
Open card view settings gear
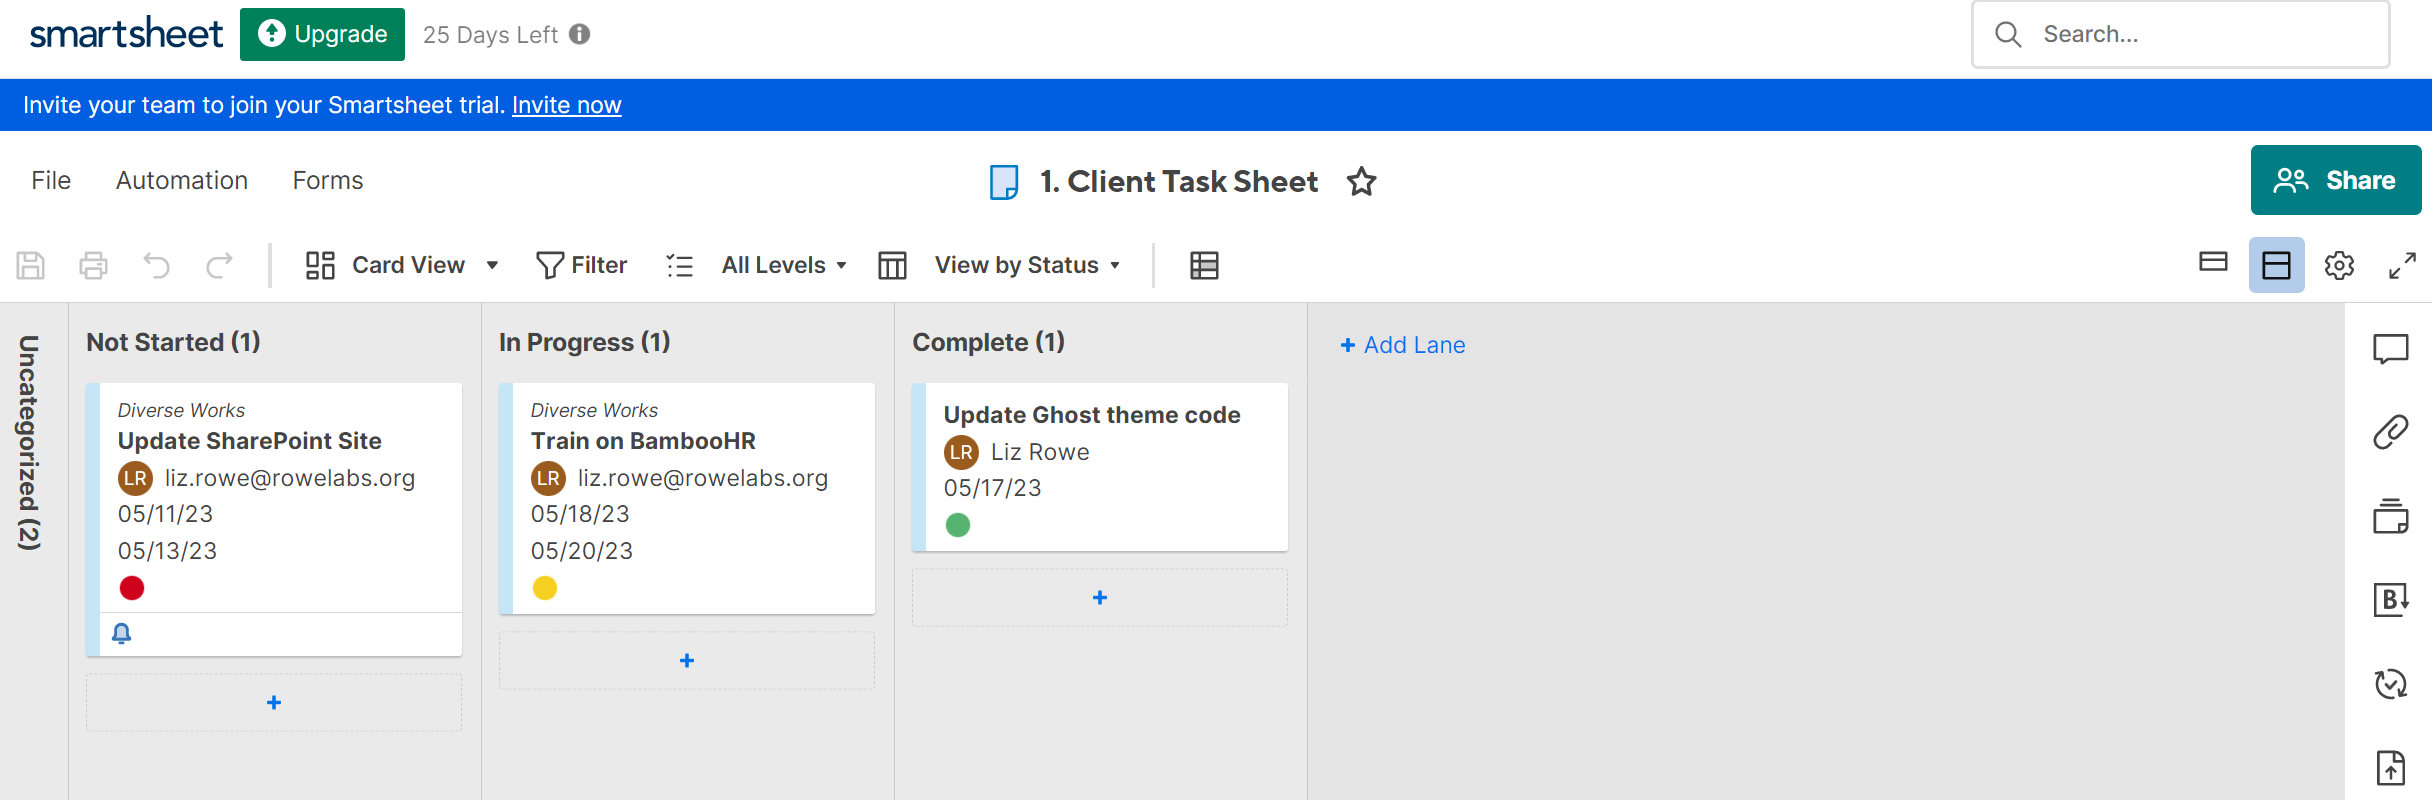[x=2339, y=265]
